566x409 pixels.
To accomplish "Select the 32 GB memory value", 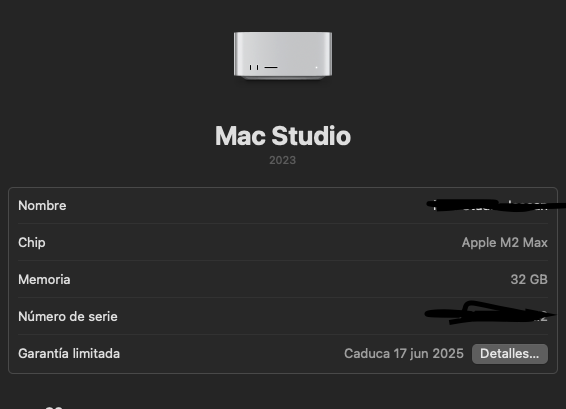I will [x=529, y=279].
